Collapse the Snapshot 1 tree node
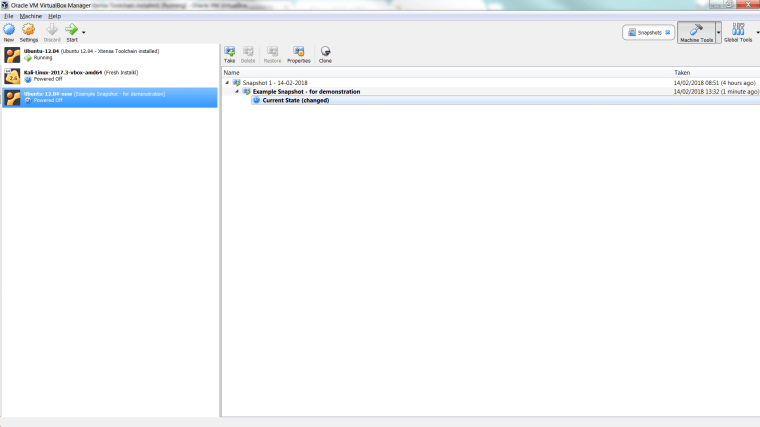This screenshot has height=427, width=760. (x=227, y=83)
